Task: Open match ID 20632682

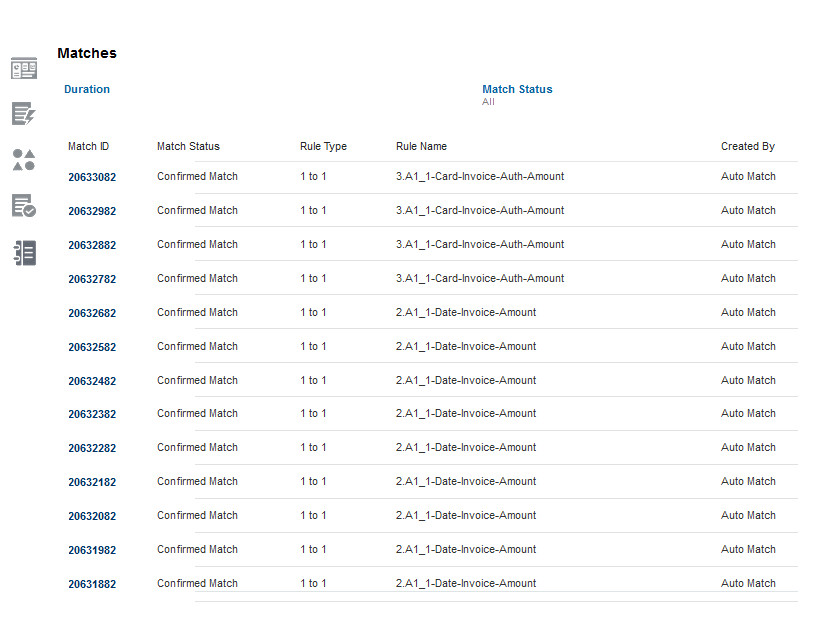Action: (x=92, y=314)
